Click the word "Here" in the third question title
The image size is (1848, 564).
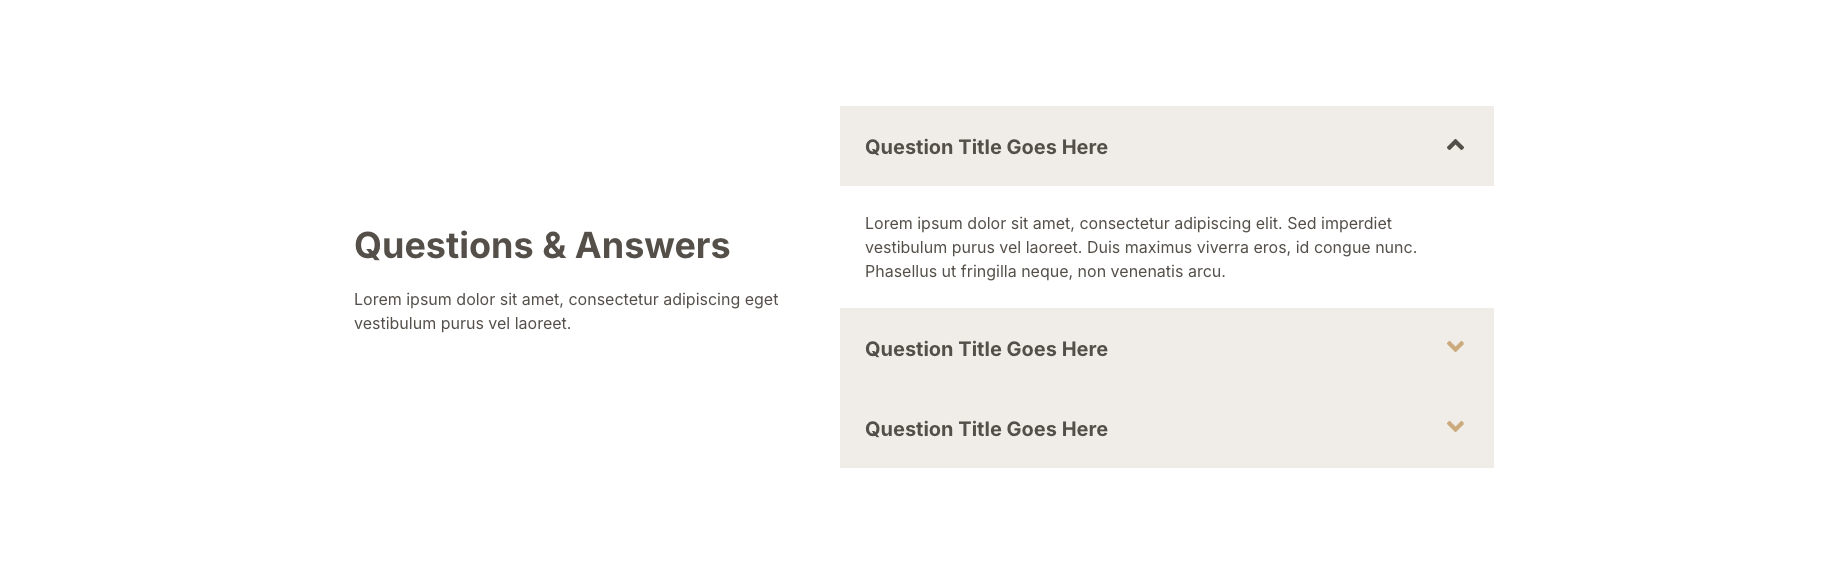(x=1084, y=429)
